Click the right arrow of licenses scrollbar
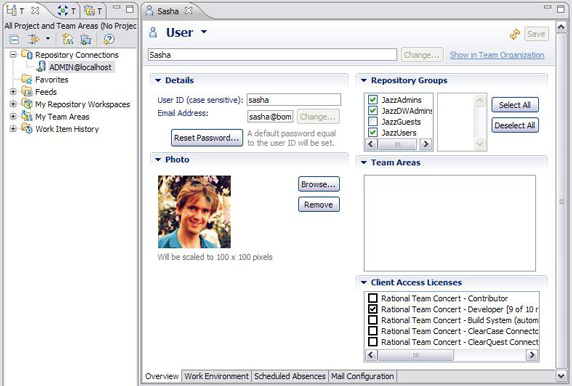572x386 pixels. pos(532,355)
